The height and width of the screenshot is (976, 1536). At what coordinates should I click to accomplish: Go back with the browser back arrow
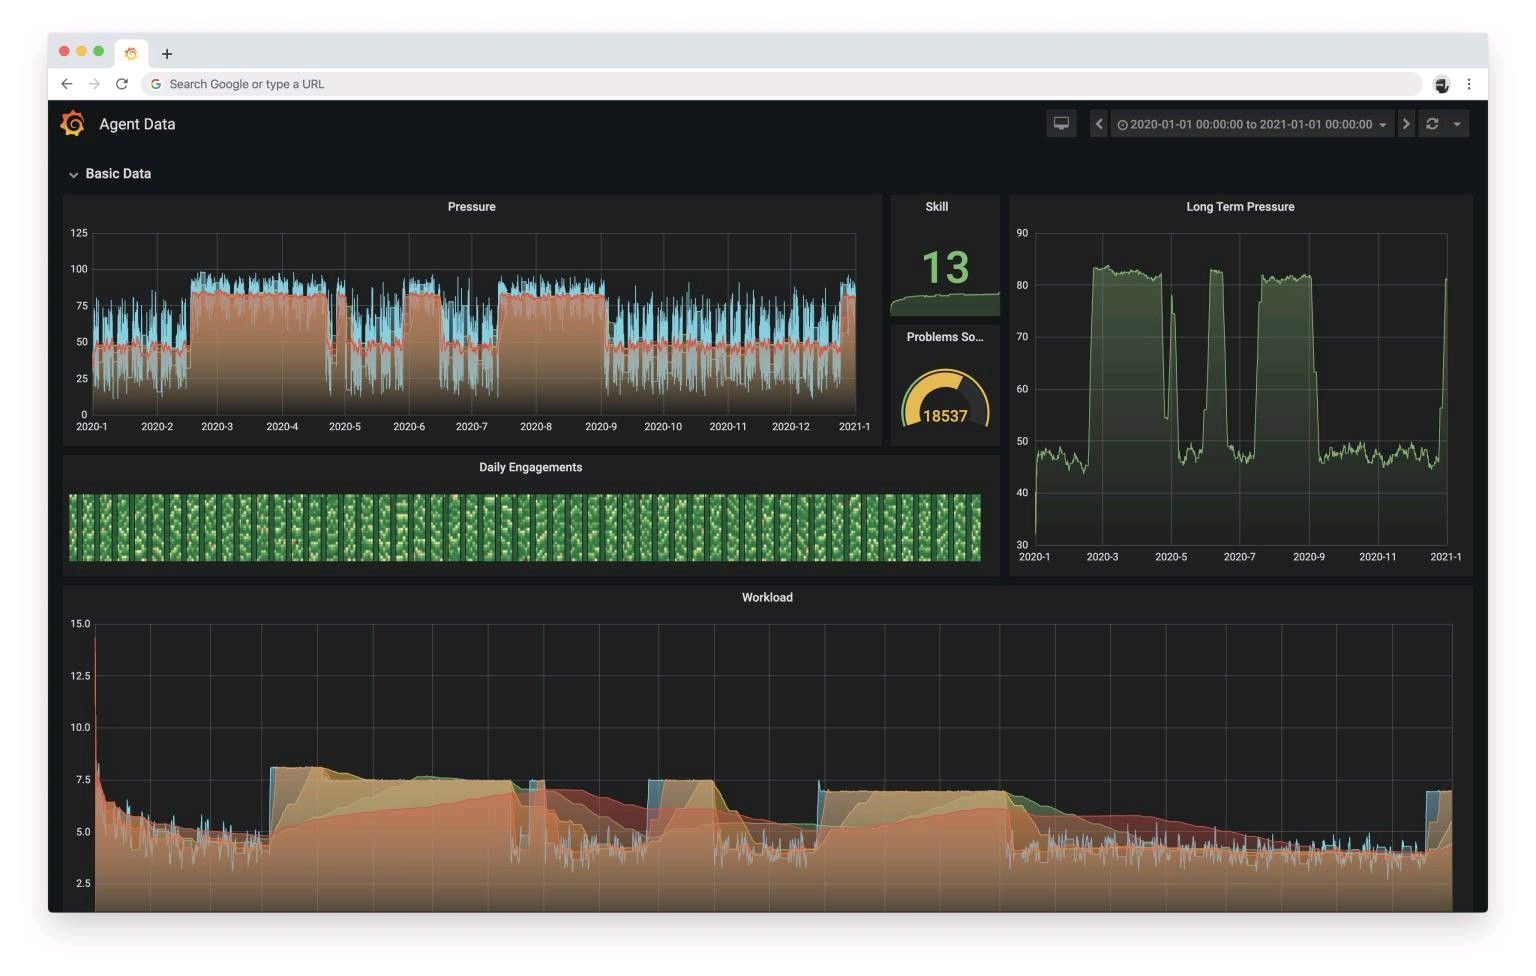pyautogui.click(x=67, y=84)
